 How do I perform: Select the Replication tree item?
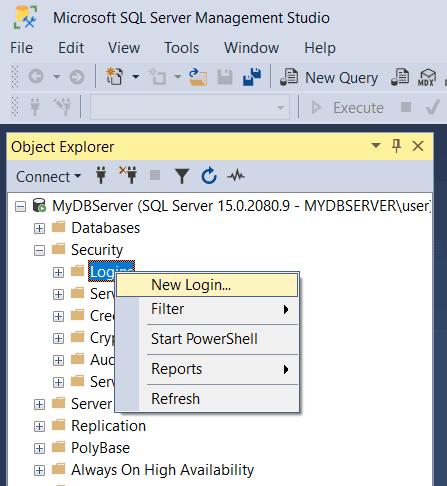108,426
